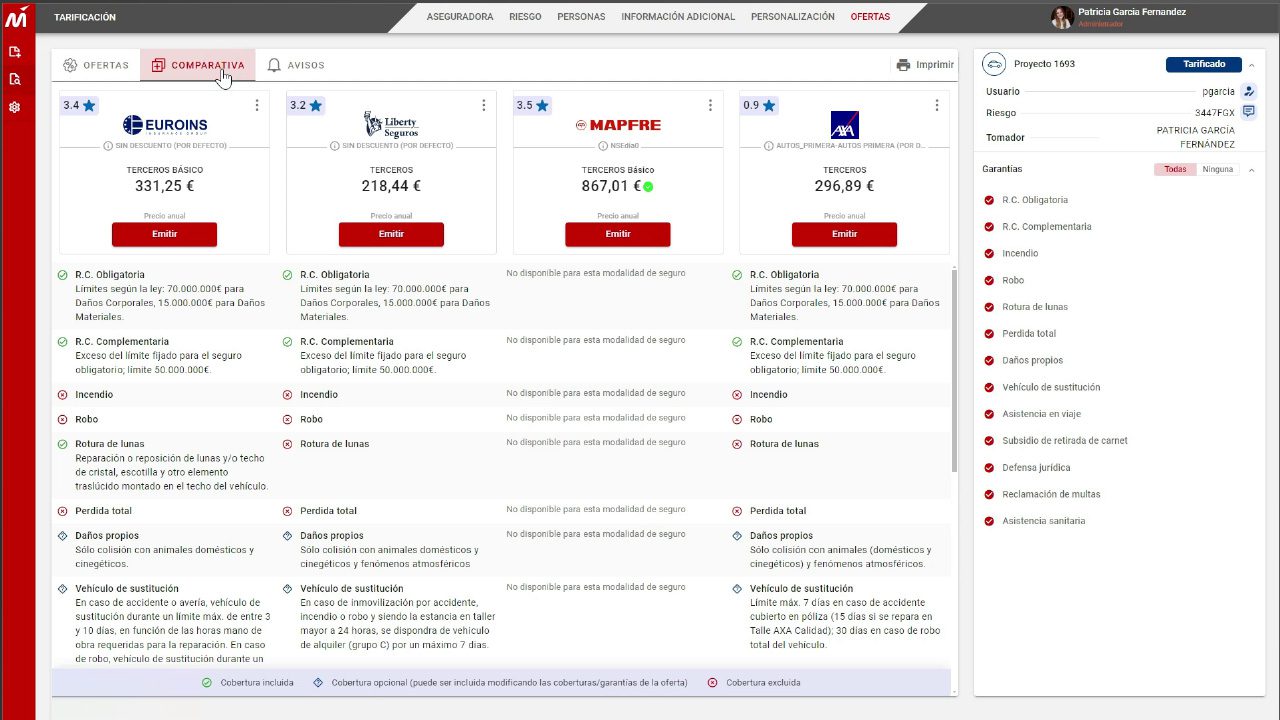This screenshot has width=1280, height=720.
Task: Click Patricia Garcia Fernandez user name
Action: click(1132, 12)
